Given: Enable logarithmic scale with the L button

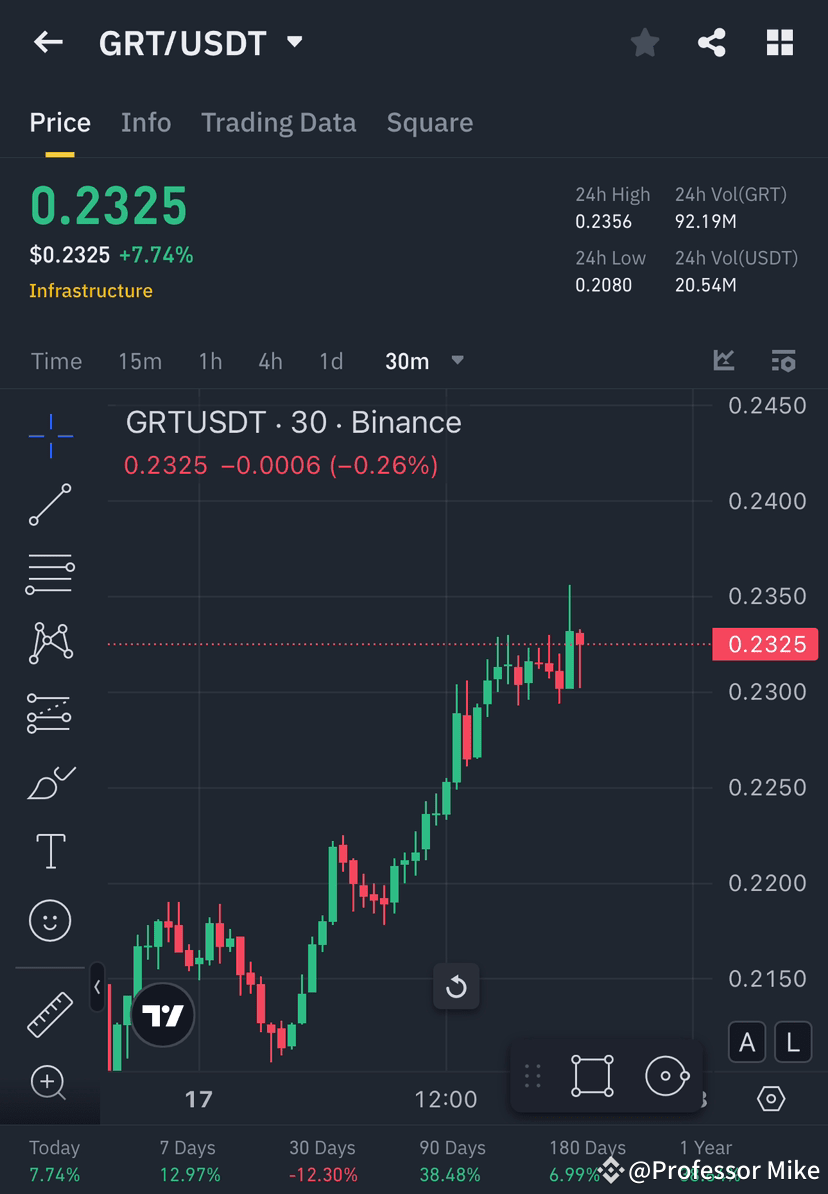Looking at the screenshot, I should pyautogui.click(x=792, y=1042).
